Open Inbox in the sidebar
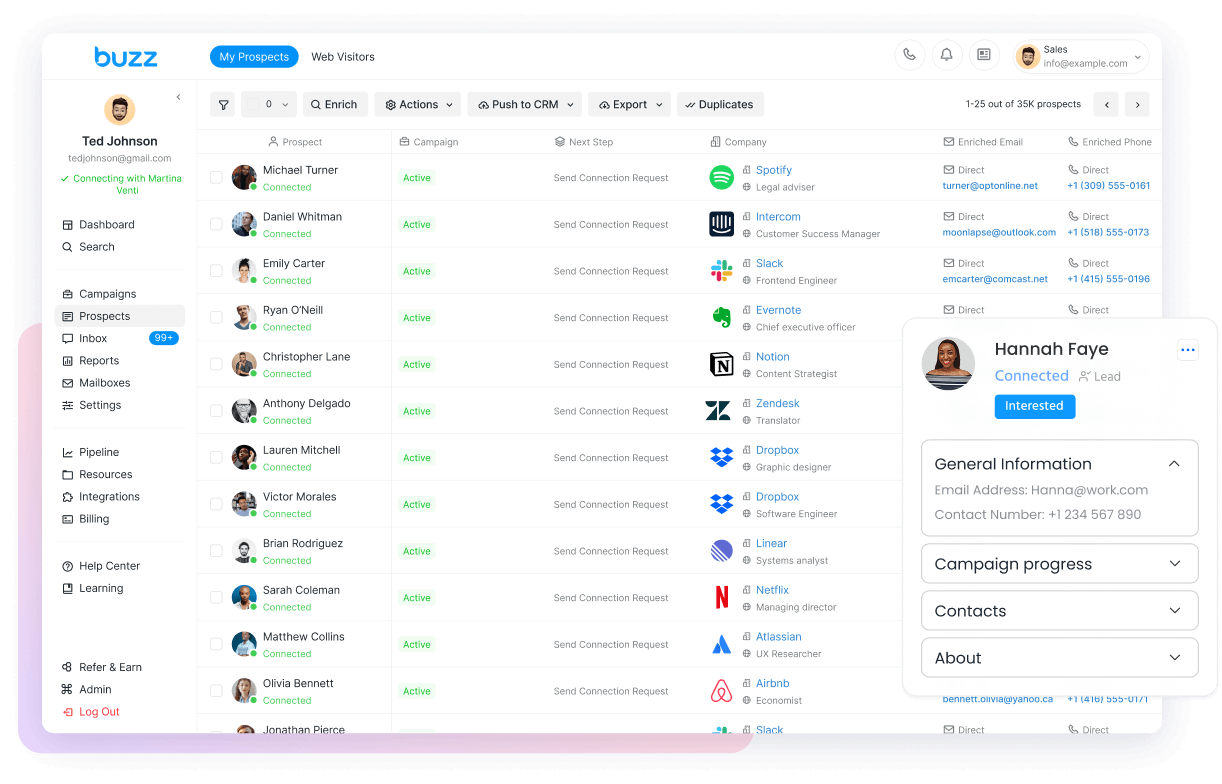Image resolution: width=1222 pixels, height=784 pixels. pos(93,339)
